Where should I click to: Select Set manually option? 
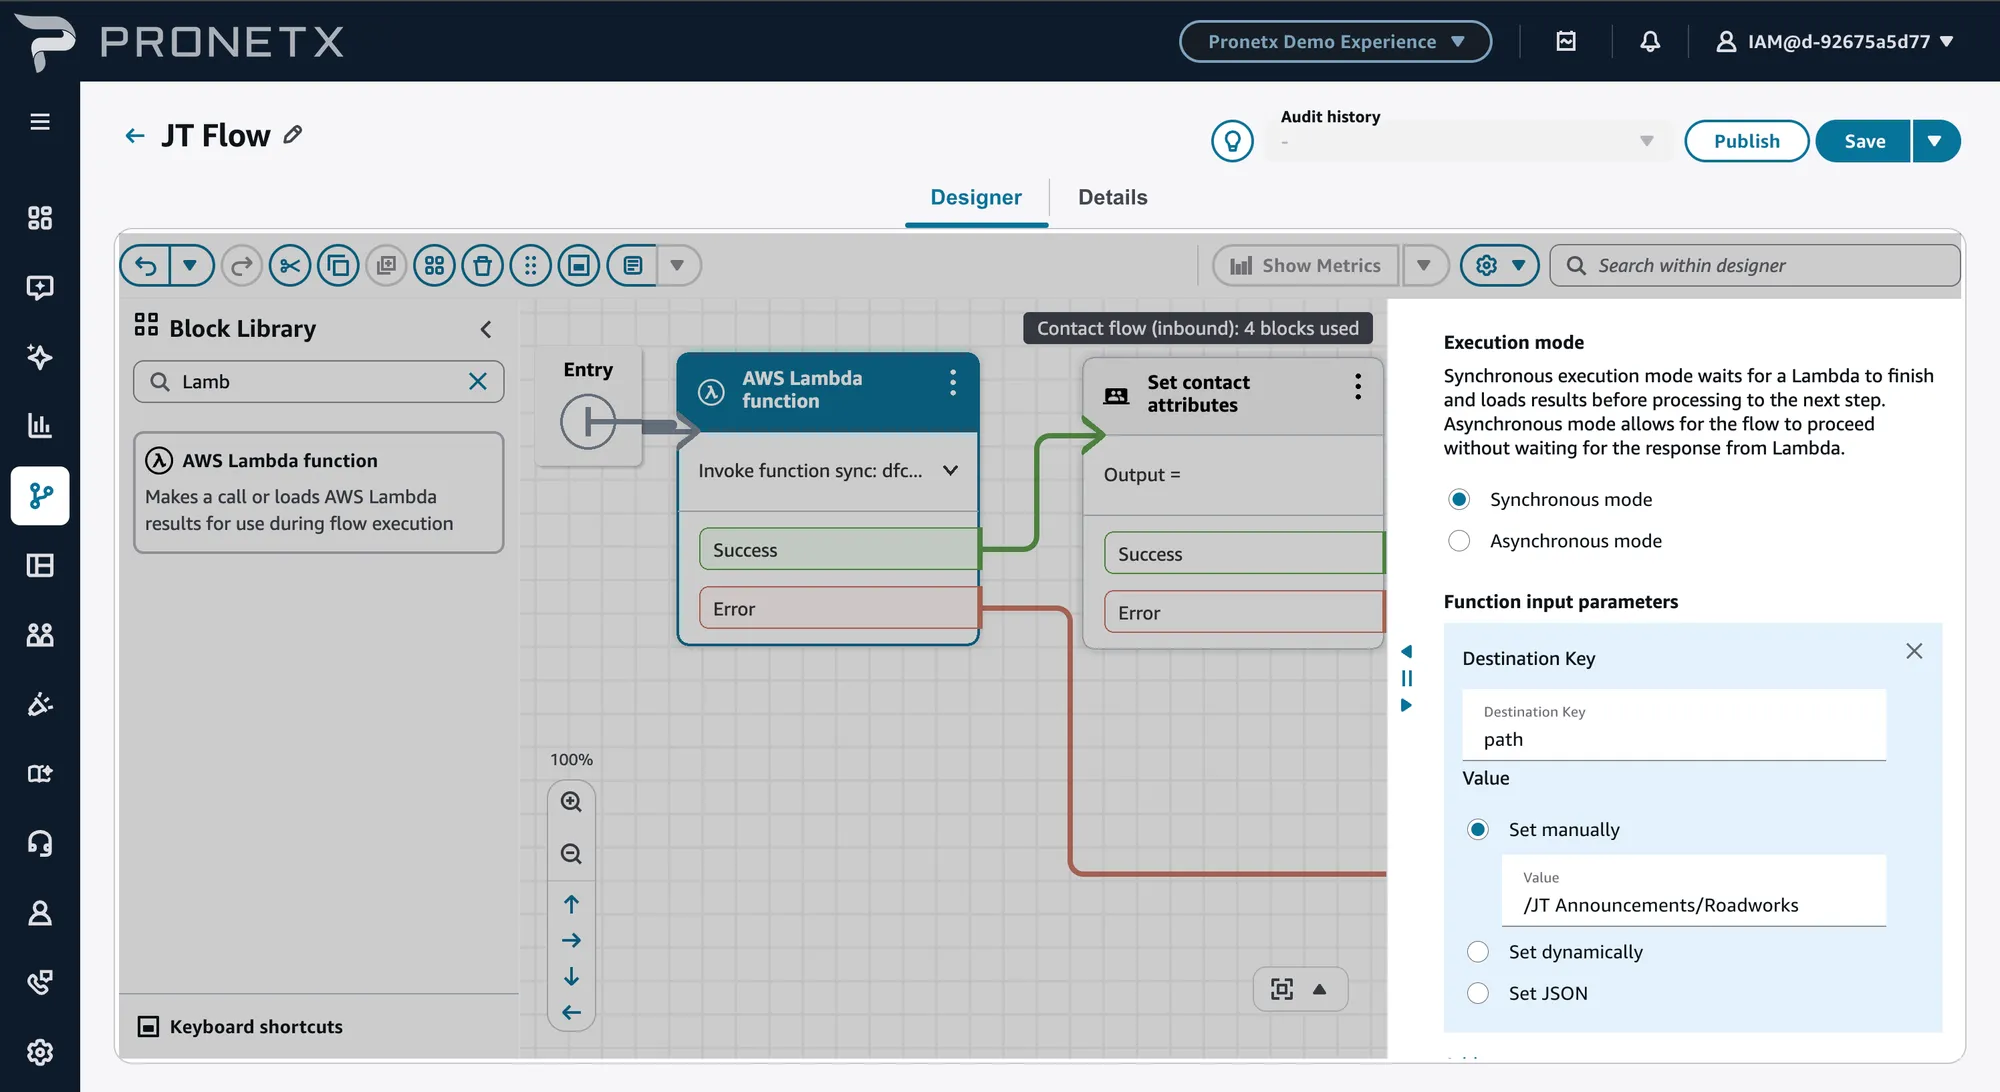pyautogui.click(x=1478, y=829)
